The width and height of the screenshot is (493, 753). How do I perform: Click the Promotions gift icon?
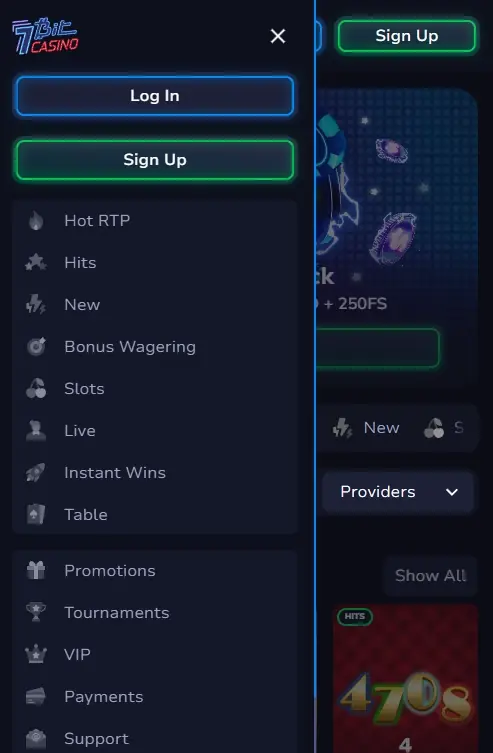click(x=36, y=571)
